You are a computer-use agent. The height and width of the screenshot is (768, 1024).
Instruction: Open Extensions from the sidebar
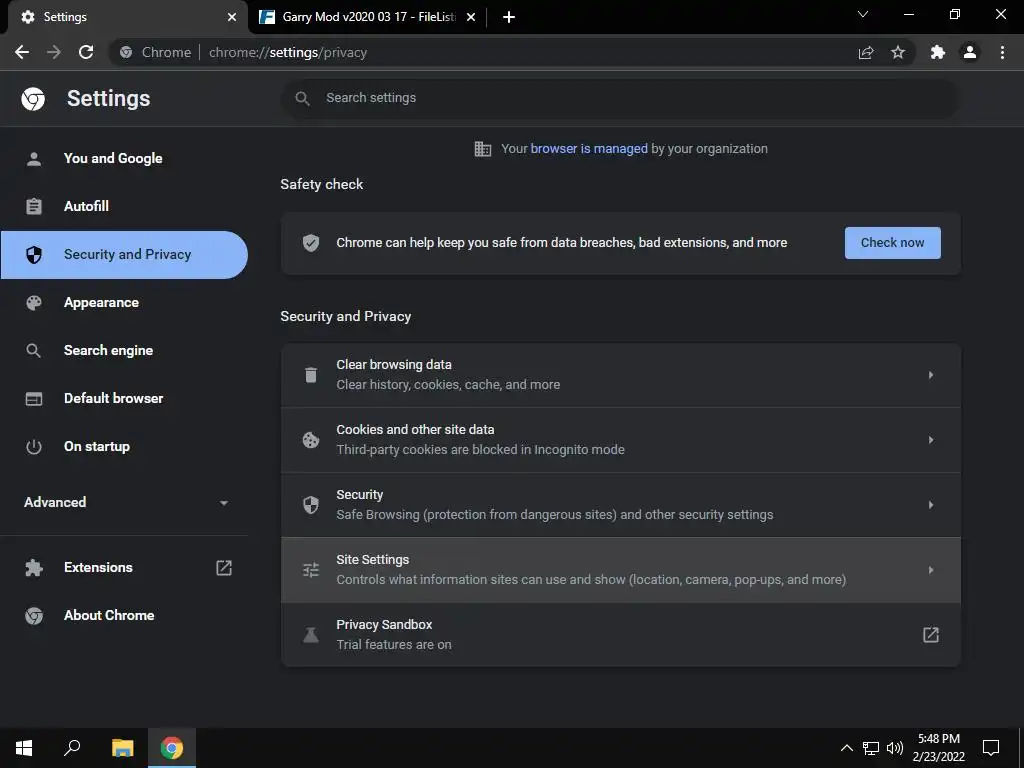click(x=124, y=568)
